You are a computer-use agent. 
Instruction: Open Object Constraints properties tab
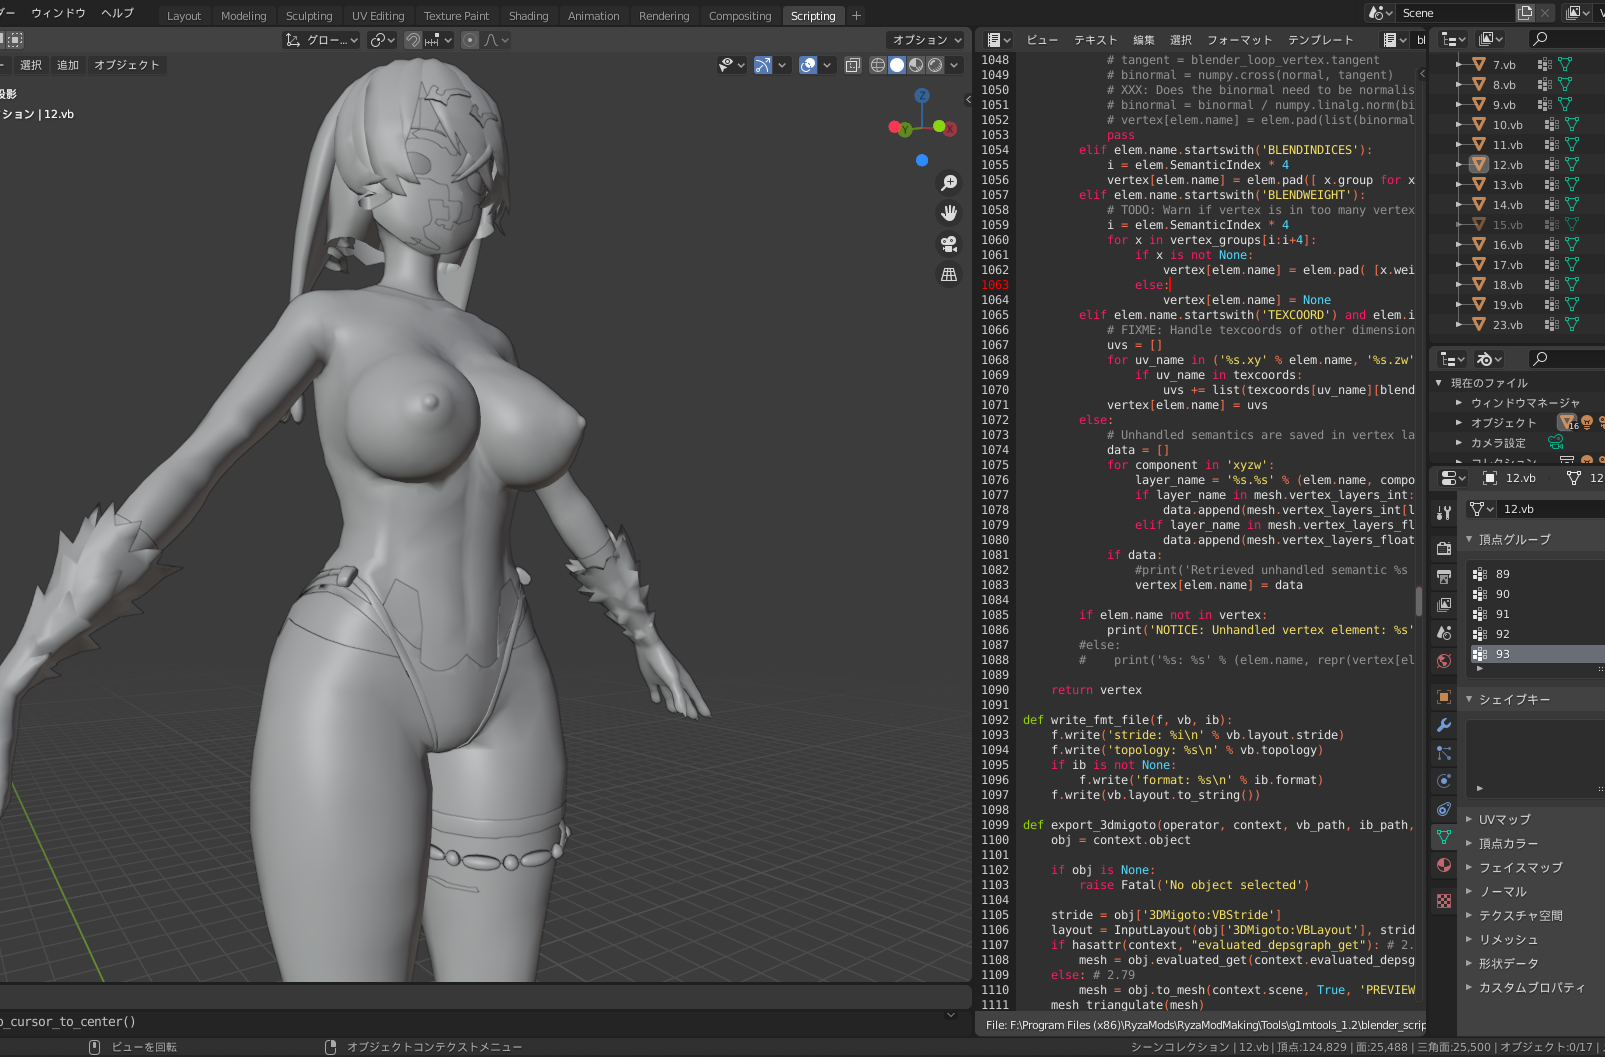pyautogui.click(x=1443, y=809)
